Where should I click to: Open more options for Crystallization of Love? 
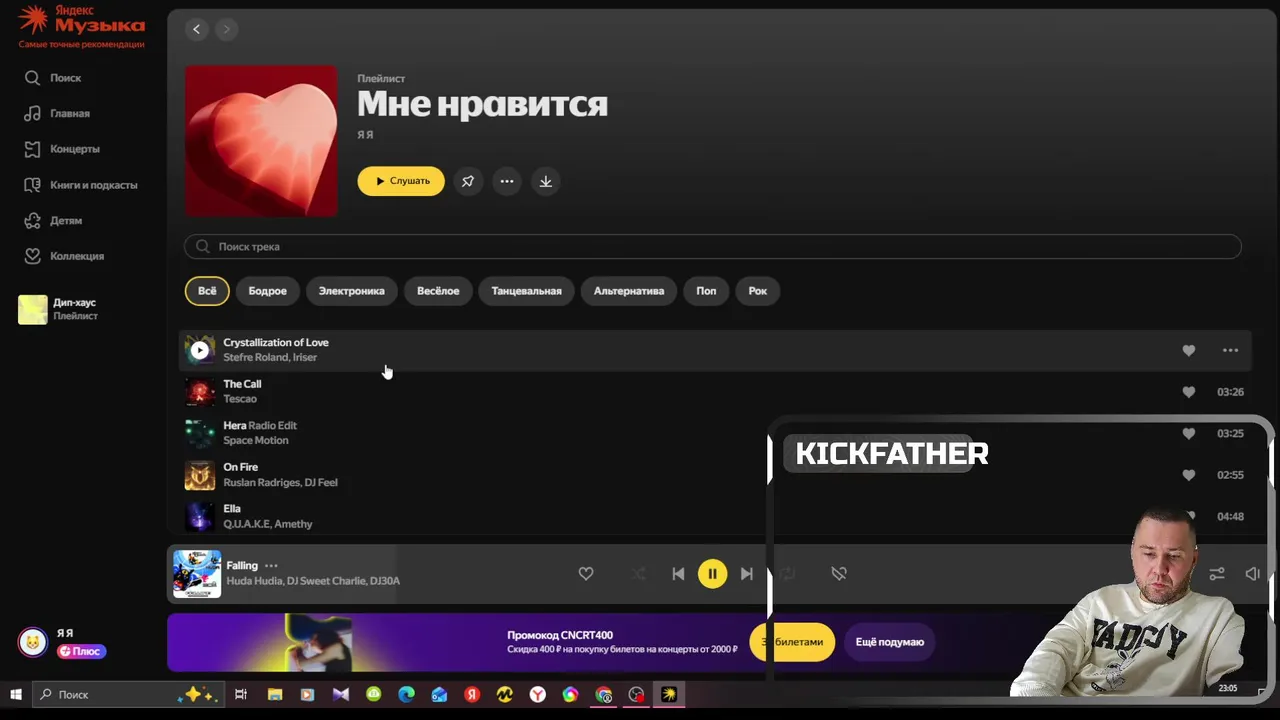[x=1231, y=350]
